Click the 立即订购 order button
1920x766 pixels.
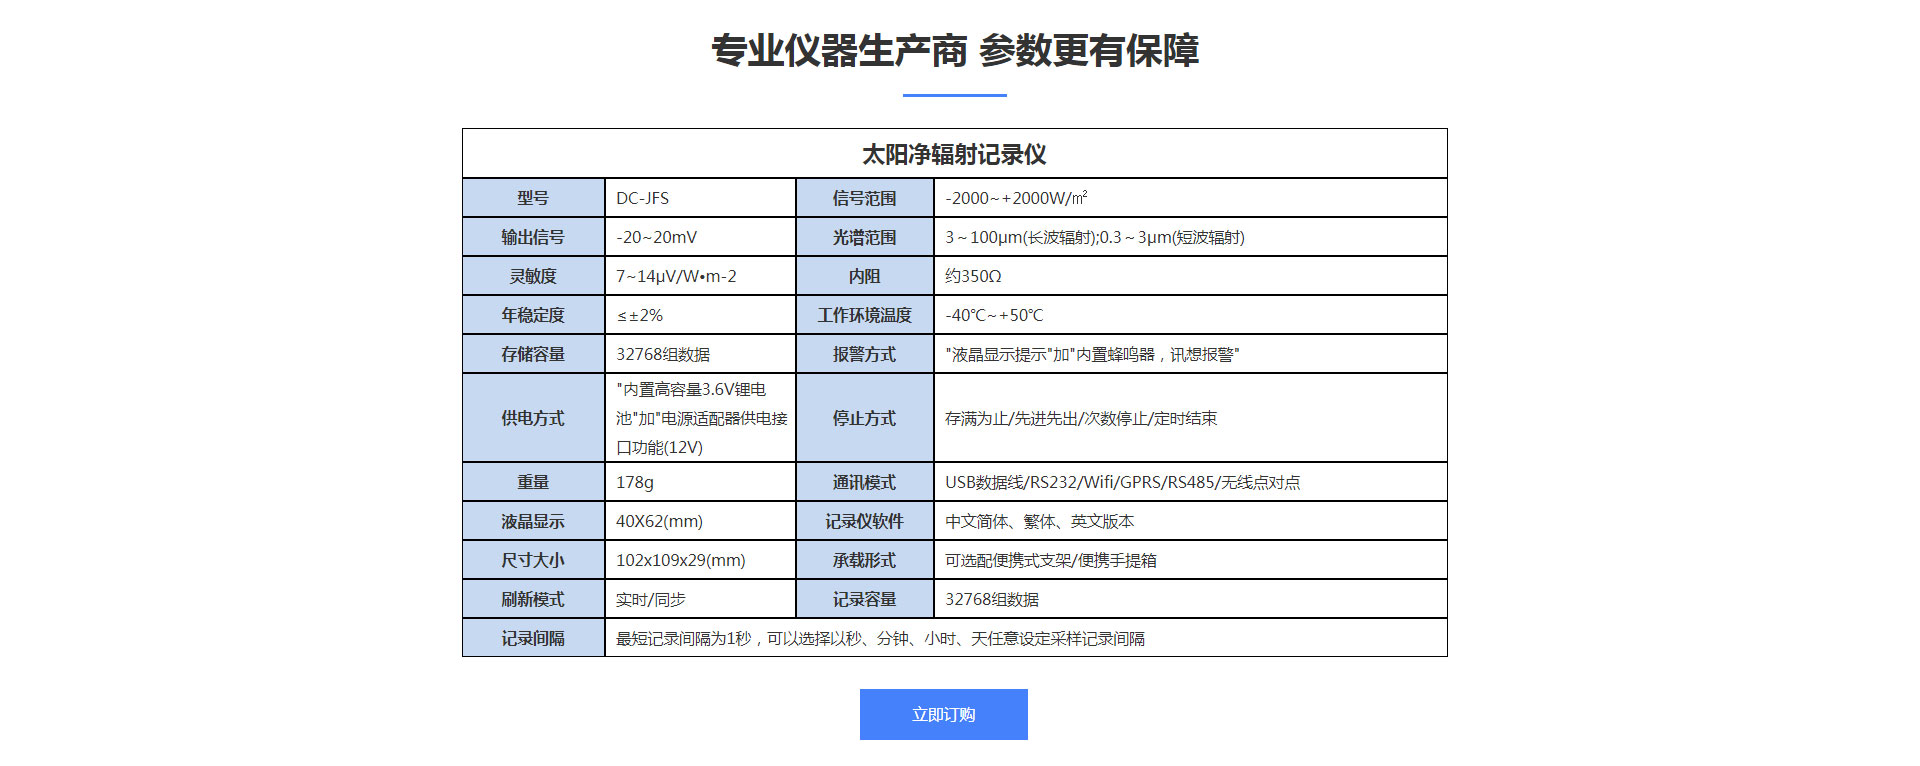pyautogui.click(x=943, y=714)
